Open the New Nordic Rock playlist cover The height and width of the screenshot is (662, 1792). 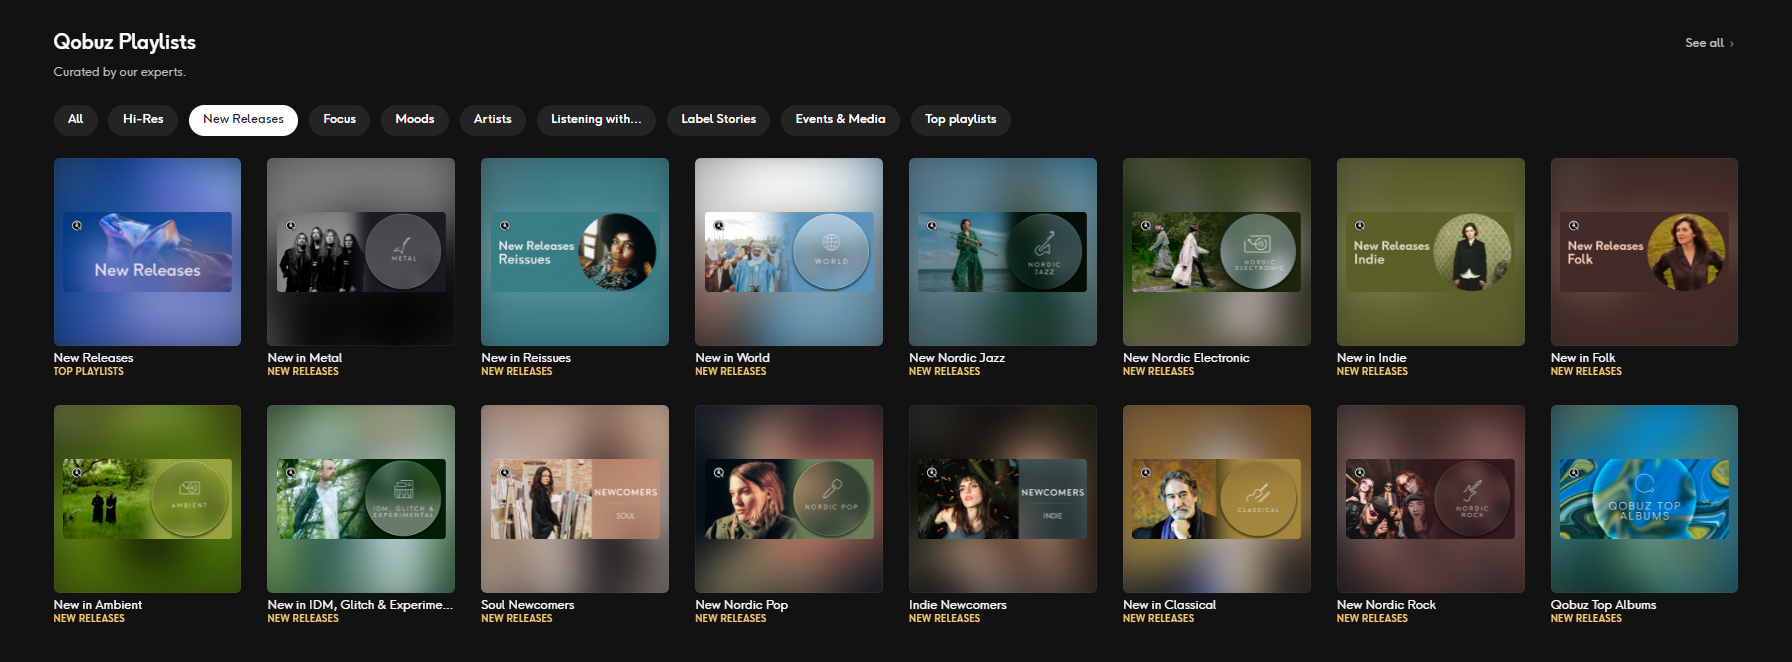click(1431, 499)
